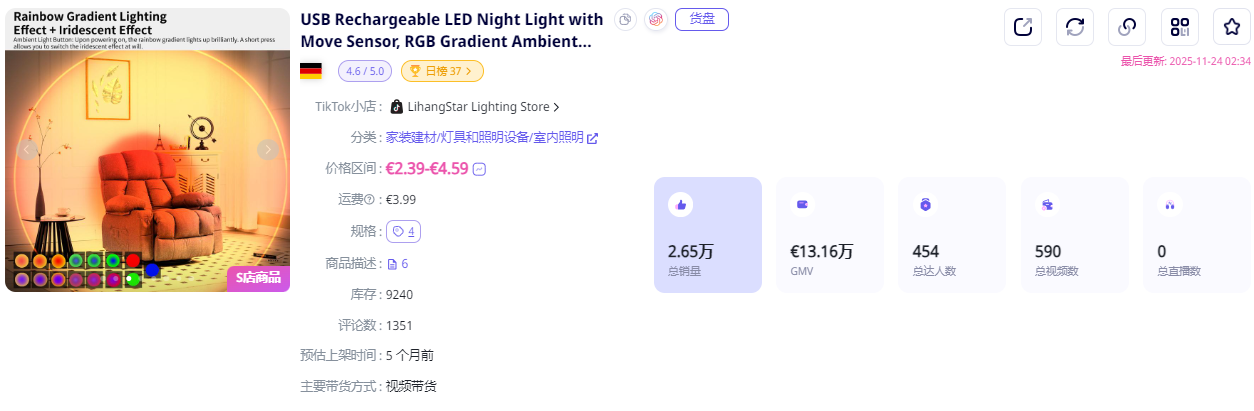The height and width of the screenshot is (411, 1254).
Task: Click the AI swirl icon beside title
Action: pyautogui.click(x=656, y=19)
